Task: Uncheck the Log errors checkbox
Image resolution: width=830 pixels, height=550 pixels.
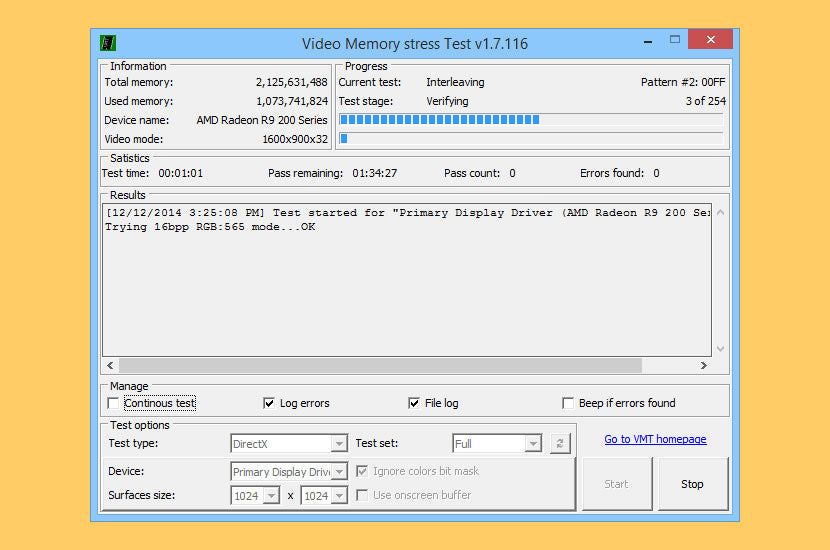Action: tap(269, 403)
